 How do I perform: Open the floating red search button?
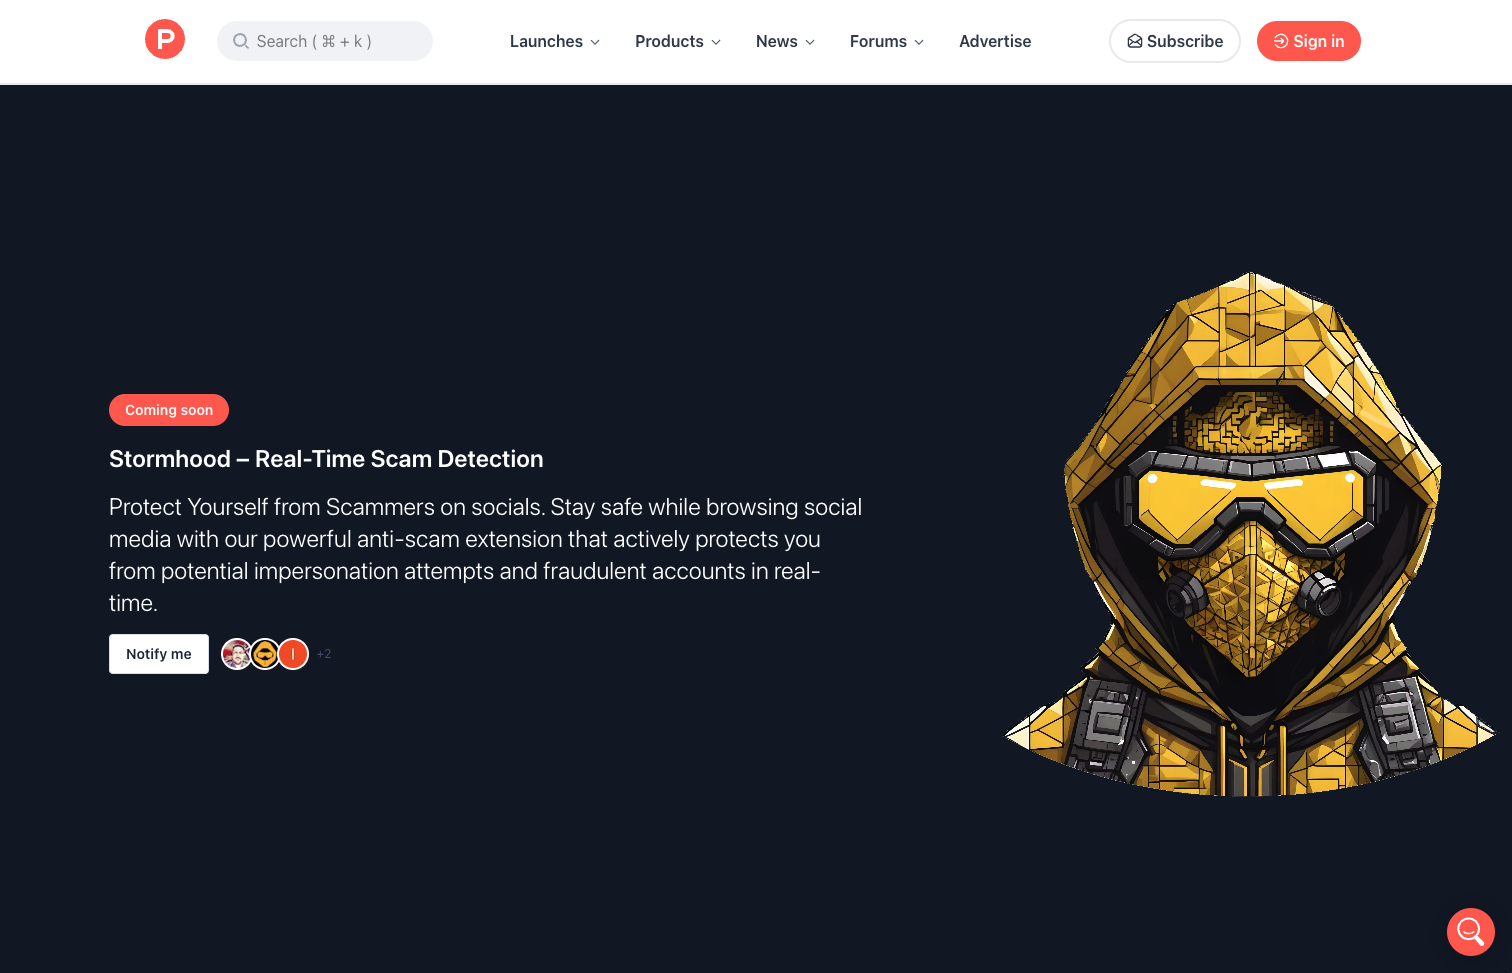pos(1470,931)
